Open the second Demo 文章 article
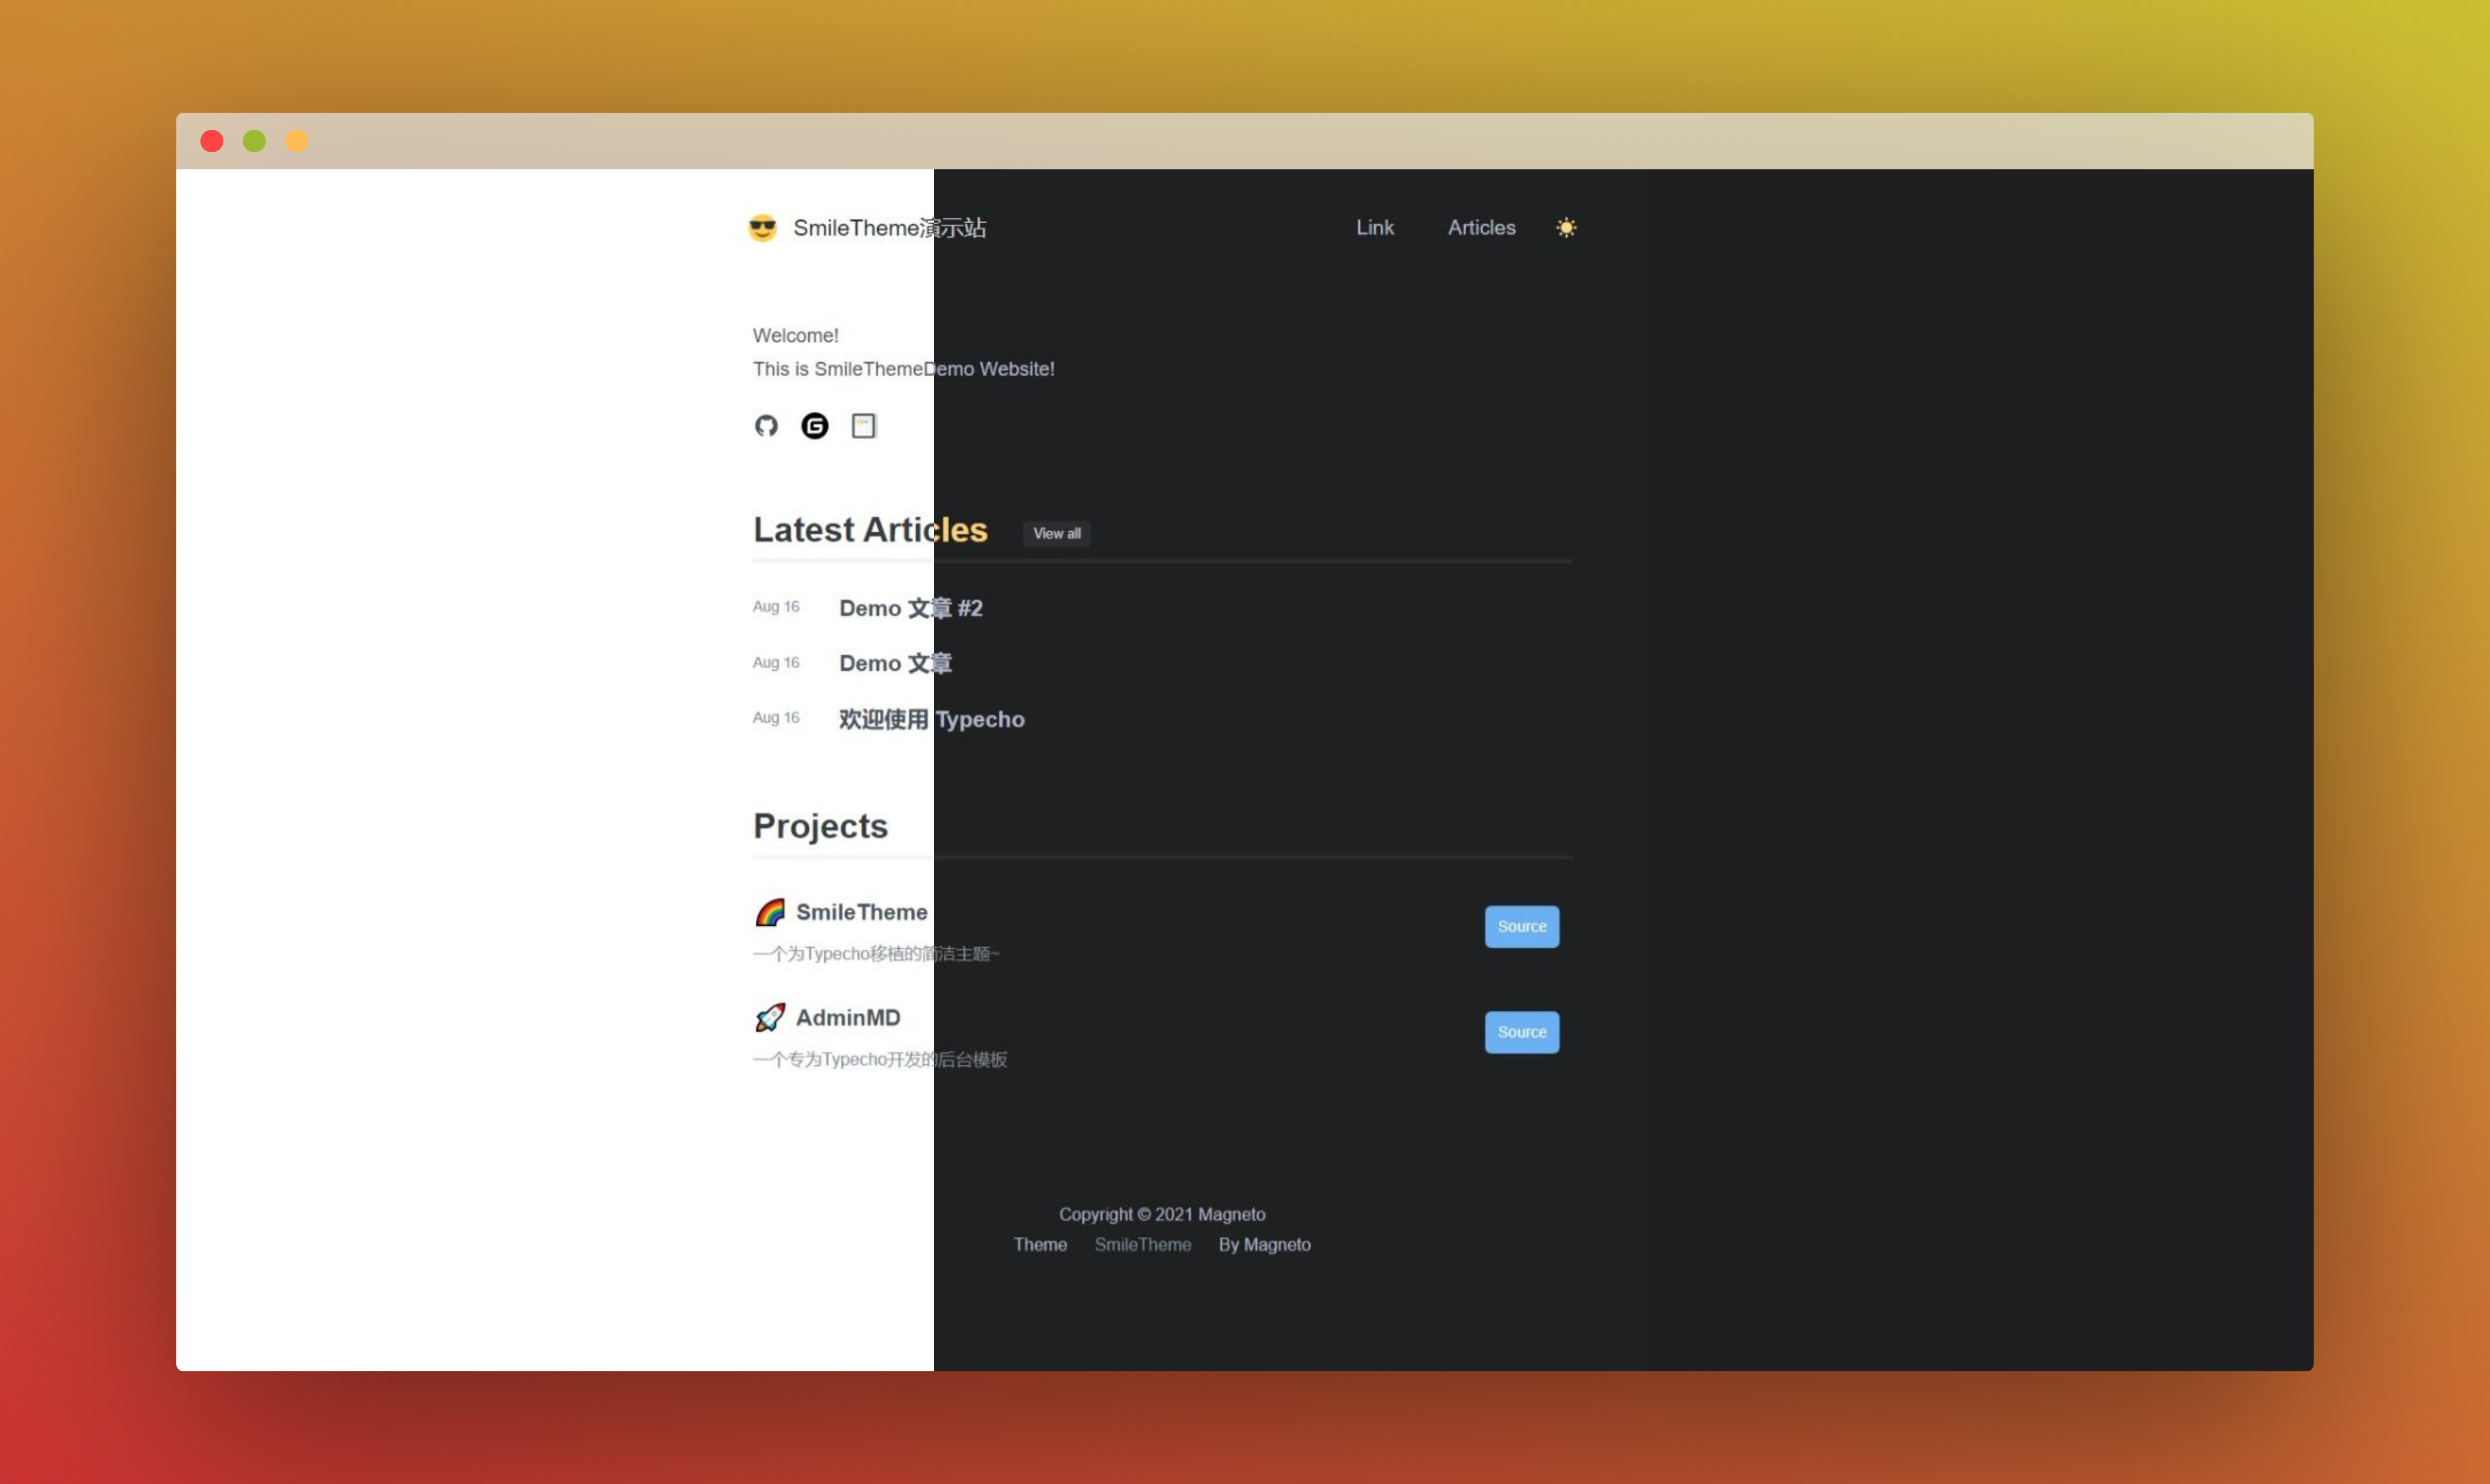This screenshot has height=1484, width=2490. pos(895,663)
